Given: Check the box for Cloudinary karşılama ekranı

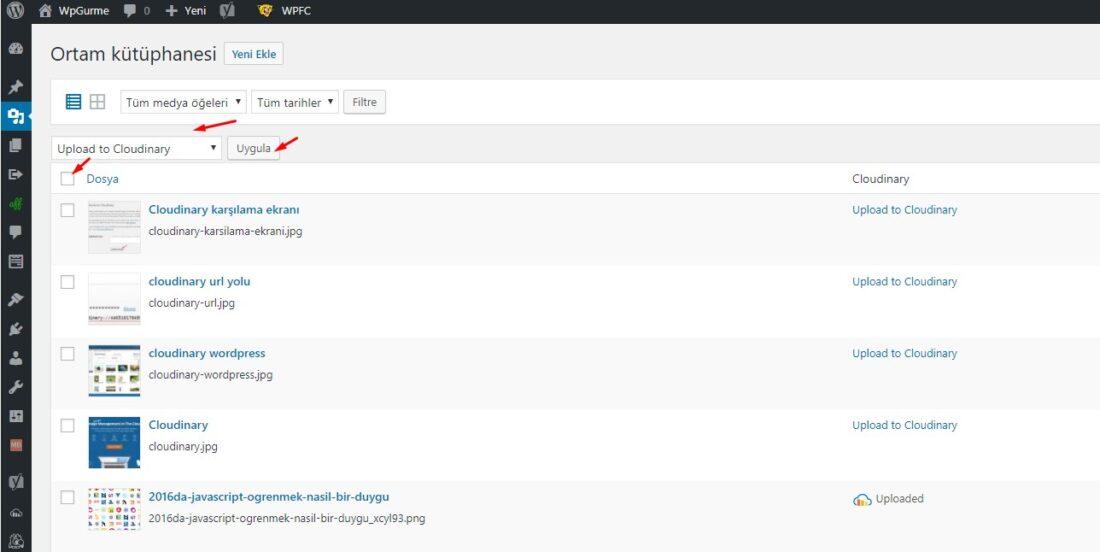Looking at the screenshot, I should 67,210.
